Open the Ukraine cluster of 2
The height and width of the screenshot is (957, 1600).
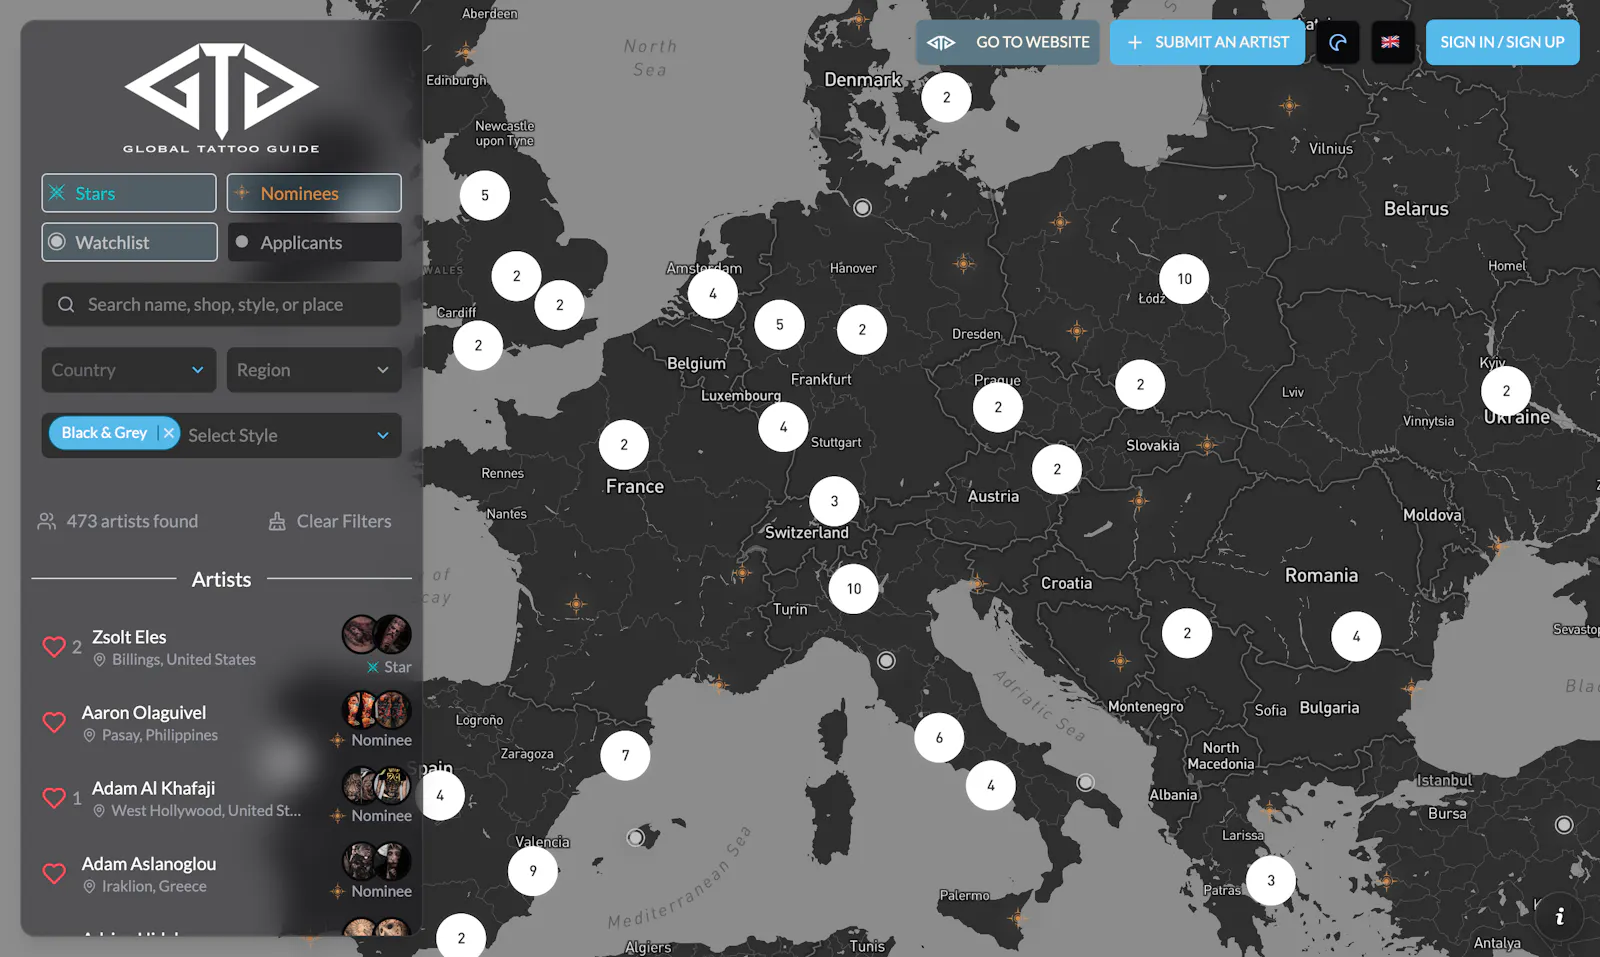pos(1506,391)
